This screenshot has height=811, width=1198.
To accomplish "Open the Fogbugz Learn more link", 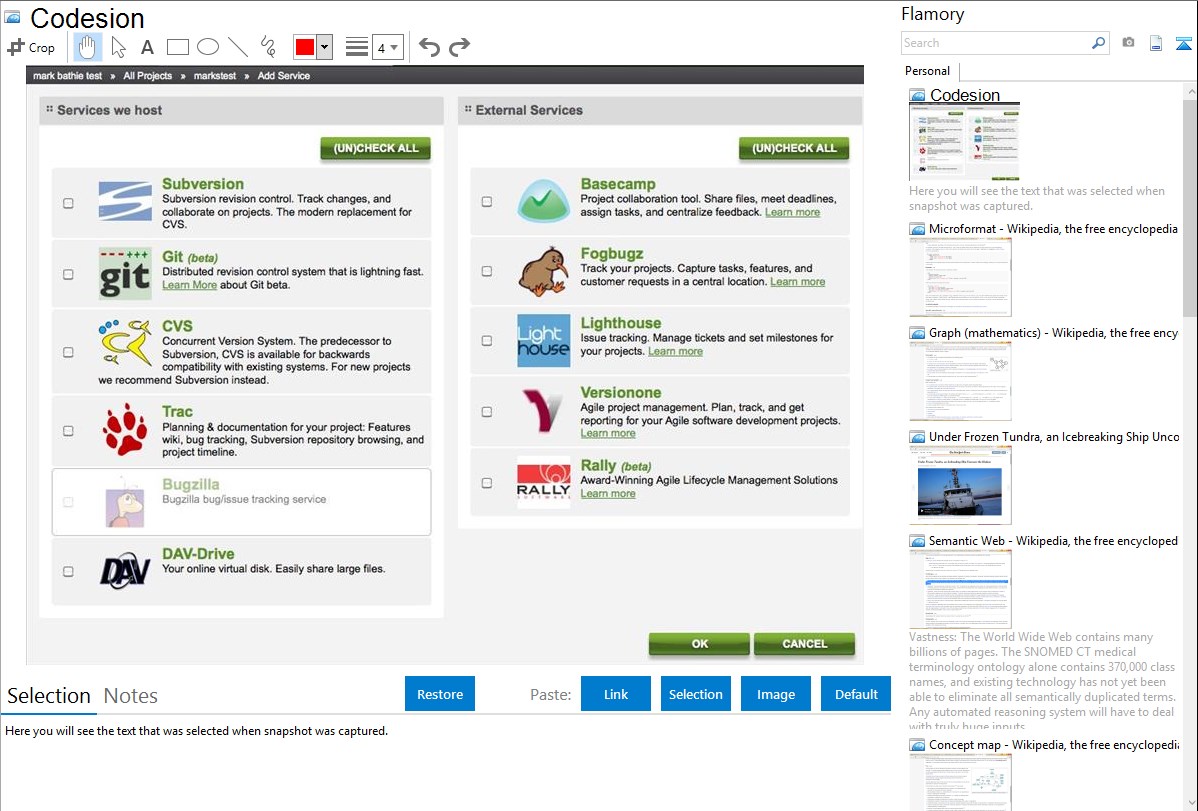I will click(798, 282).
